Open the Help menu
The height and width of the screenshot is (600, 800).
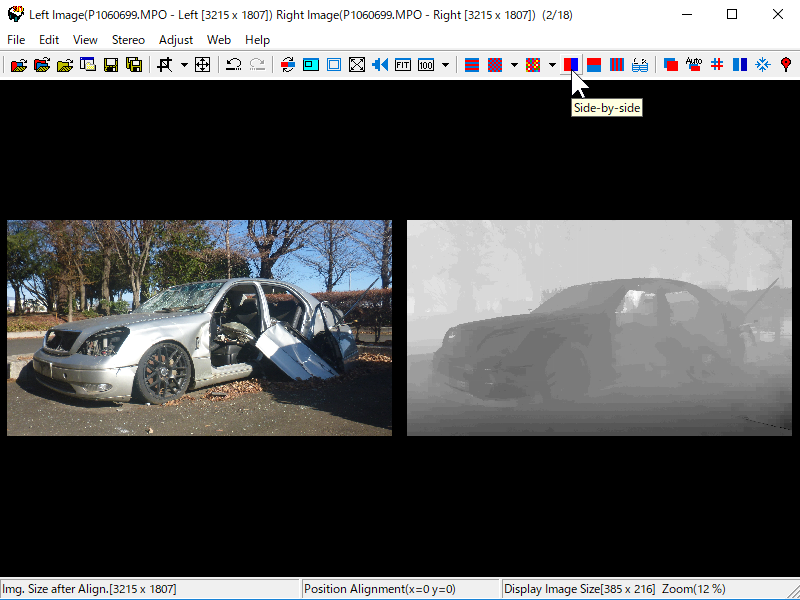tap(257, 40)
